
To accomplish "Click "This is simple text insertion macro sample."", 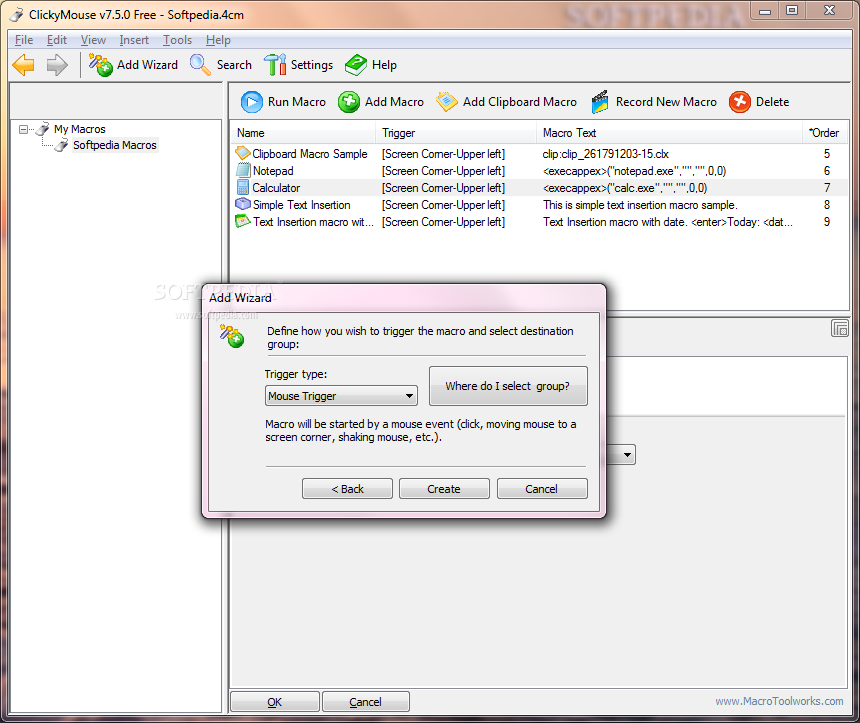I will pyautogui.click(x=640, y=205).
